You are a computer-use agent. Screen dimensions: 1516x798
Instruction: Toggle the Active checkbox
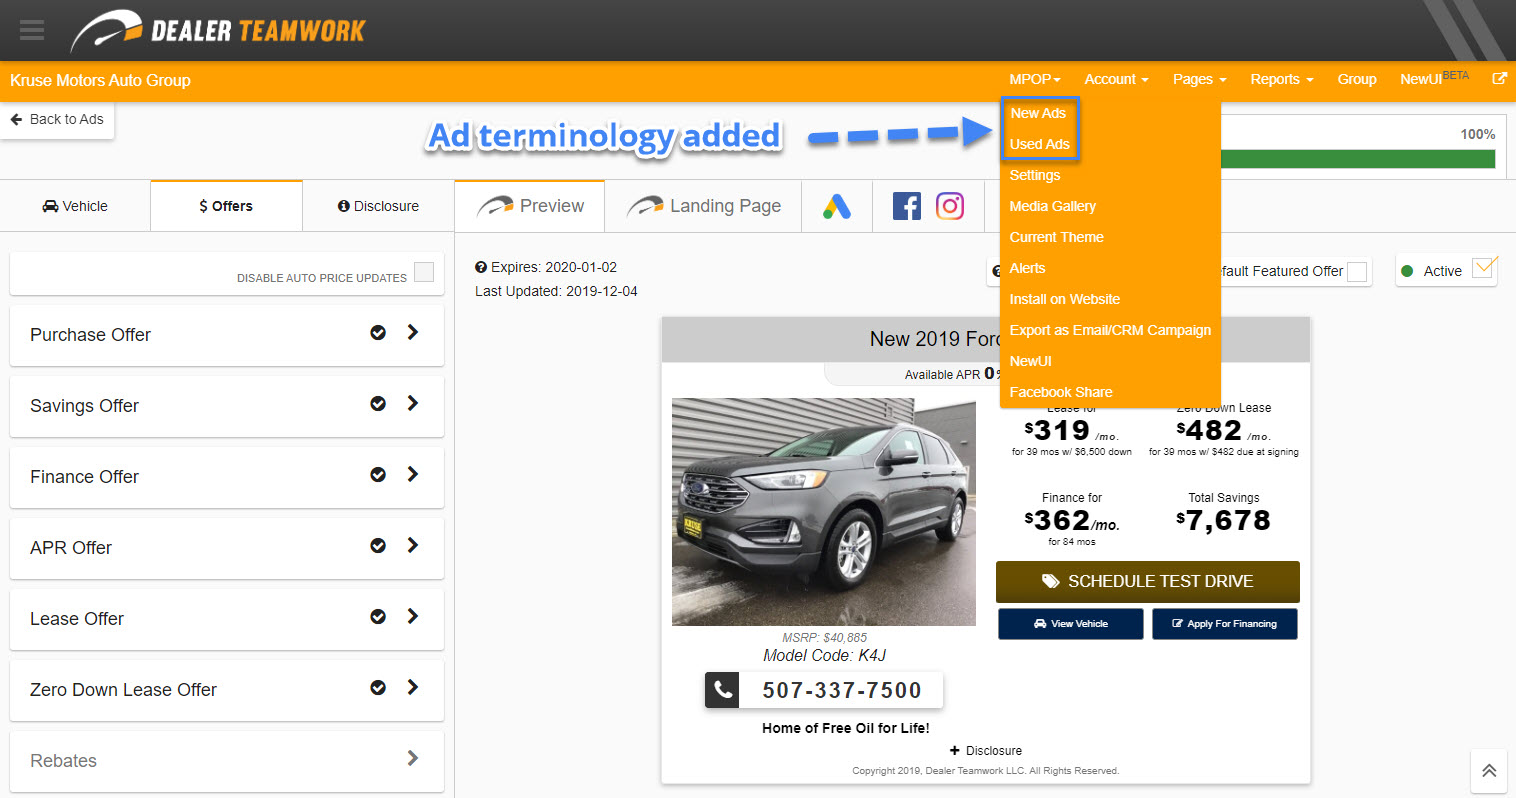coord(1484,268)
